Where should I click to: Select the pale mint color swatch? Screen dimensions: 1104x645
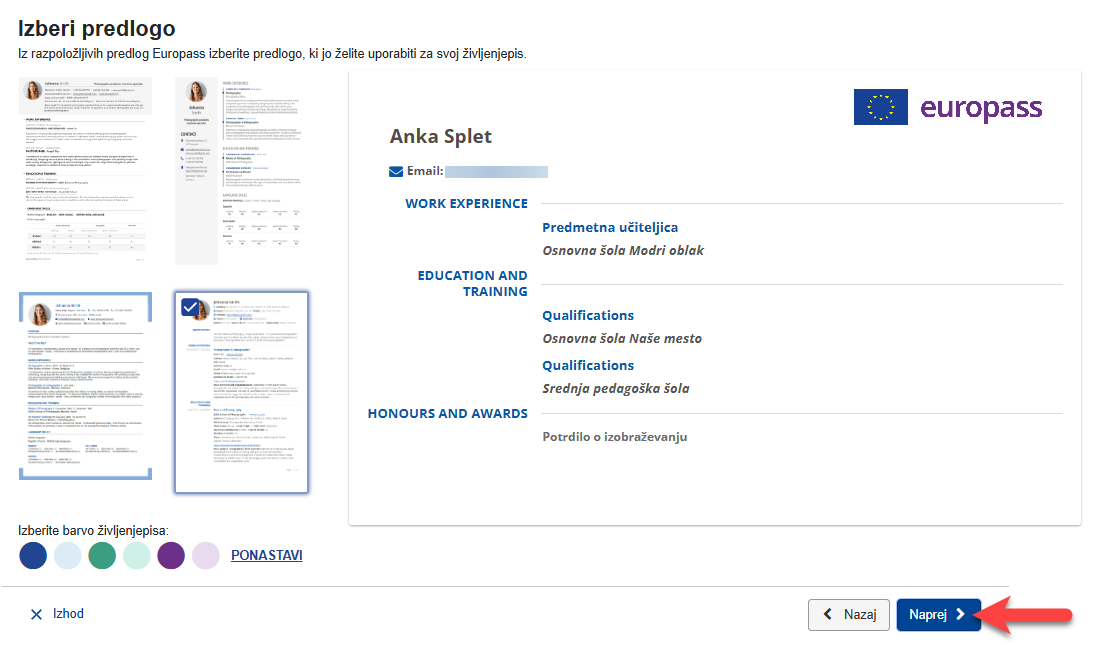137,556
